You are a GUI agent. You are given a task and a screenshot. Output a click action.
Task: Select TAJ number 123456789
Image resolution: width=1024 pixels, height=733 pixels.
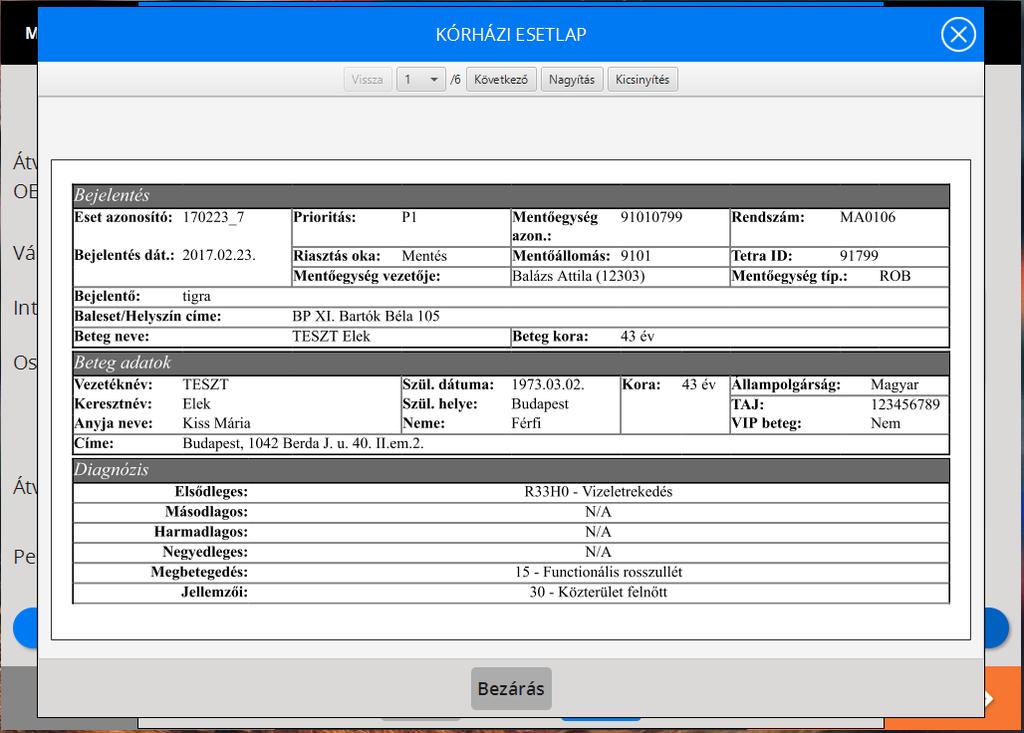[x=905, y=404]
